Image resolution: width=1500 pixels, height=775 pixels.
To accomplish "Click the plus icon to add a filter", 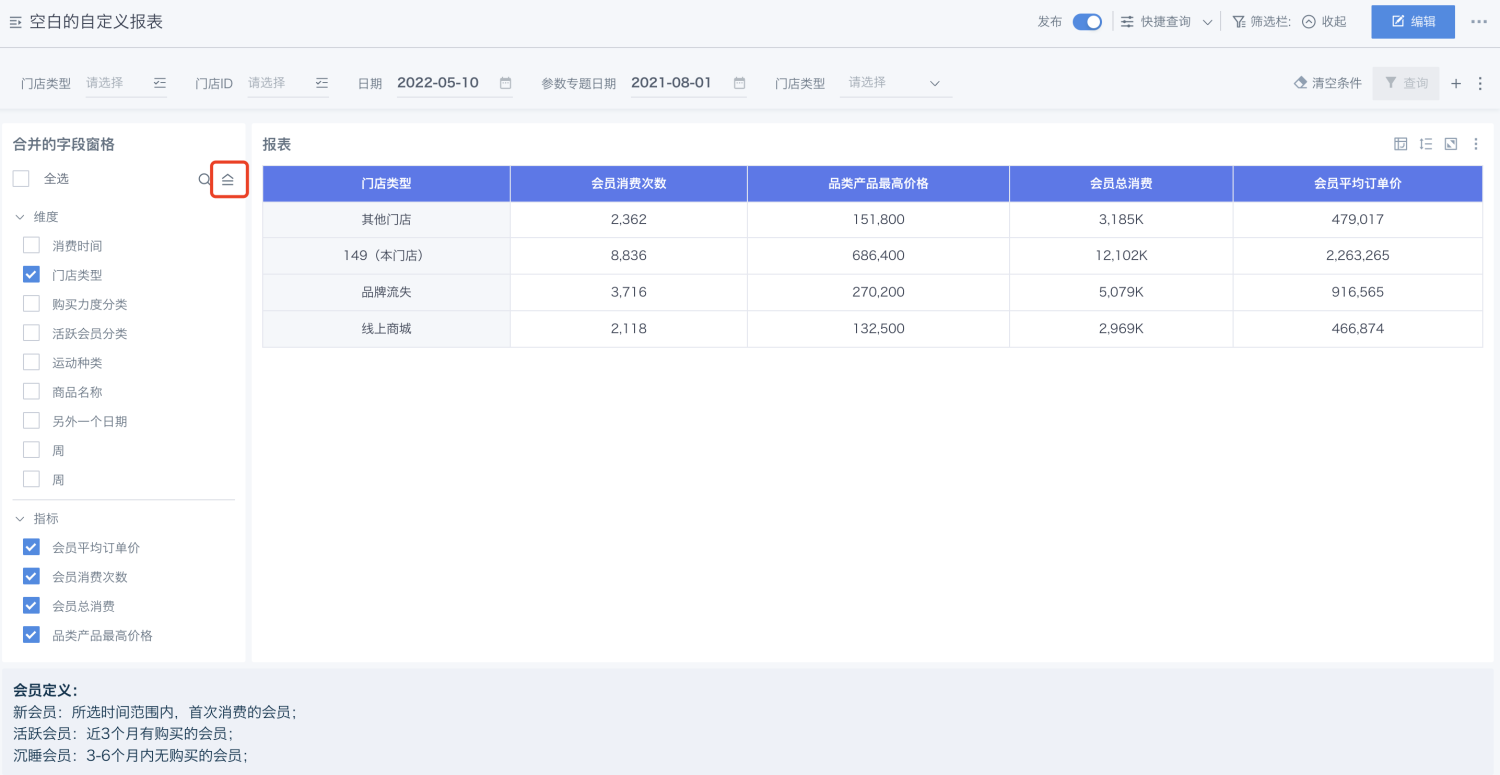I will [x=1456, y=84].
